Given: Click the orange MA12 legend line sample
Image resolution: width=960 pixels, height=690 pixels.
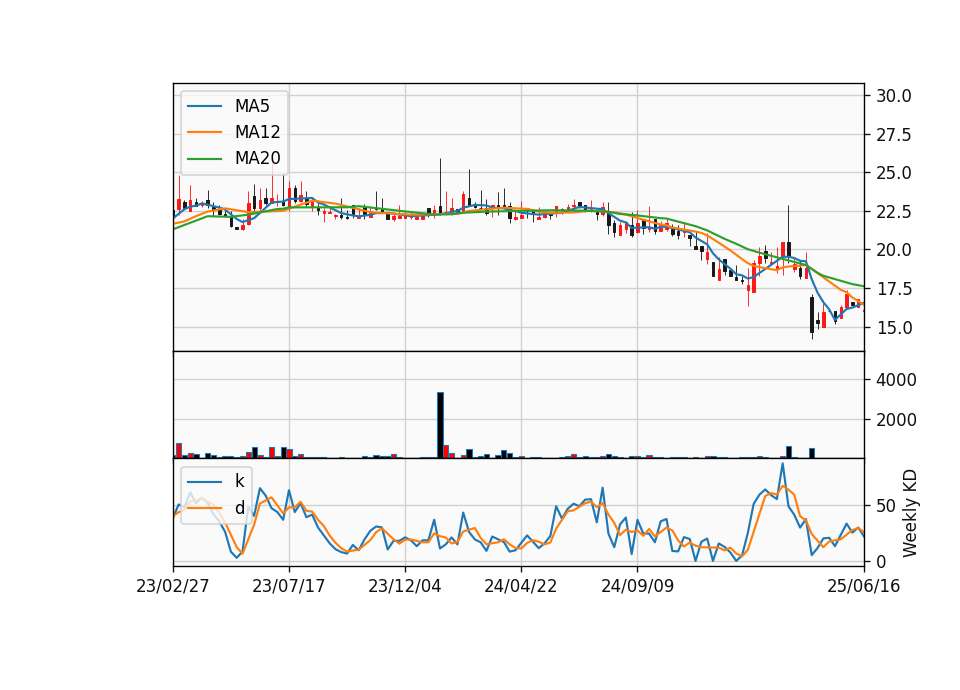Looking at the screenshot, I should coord(204,132).
